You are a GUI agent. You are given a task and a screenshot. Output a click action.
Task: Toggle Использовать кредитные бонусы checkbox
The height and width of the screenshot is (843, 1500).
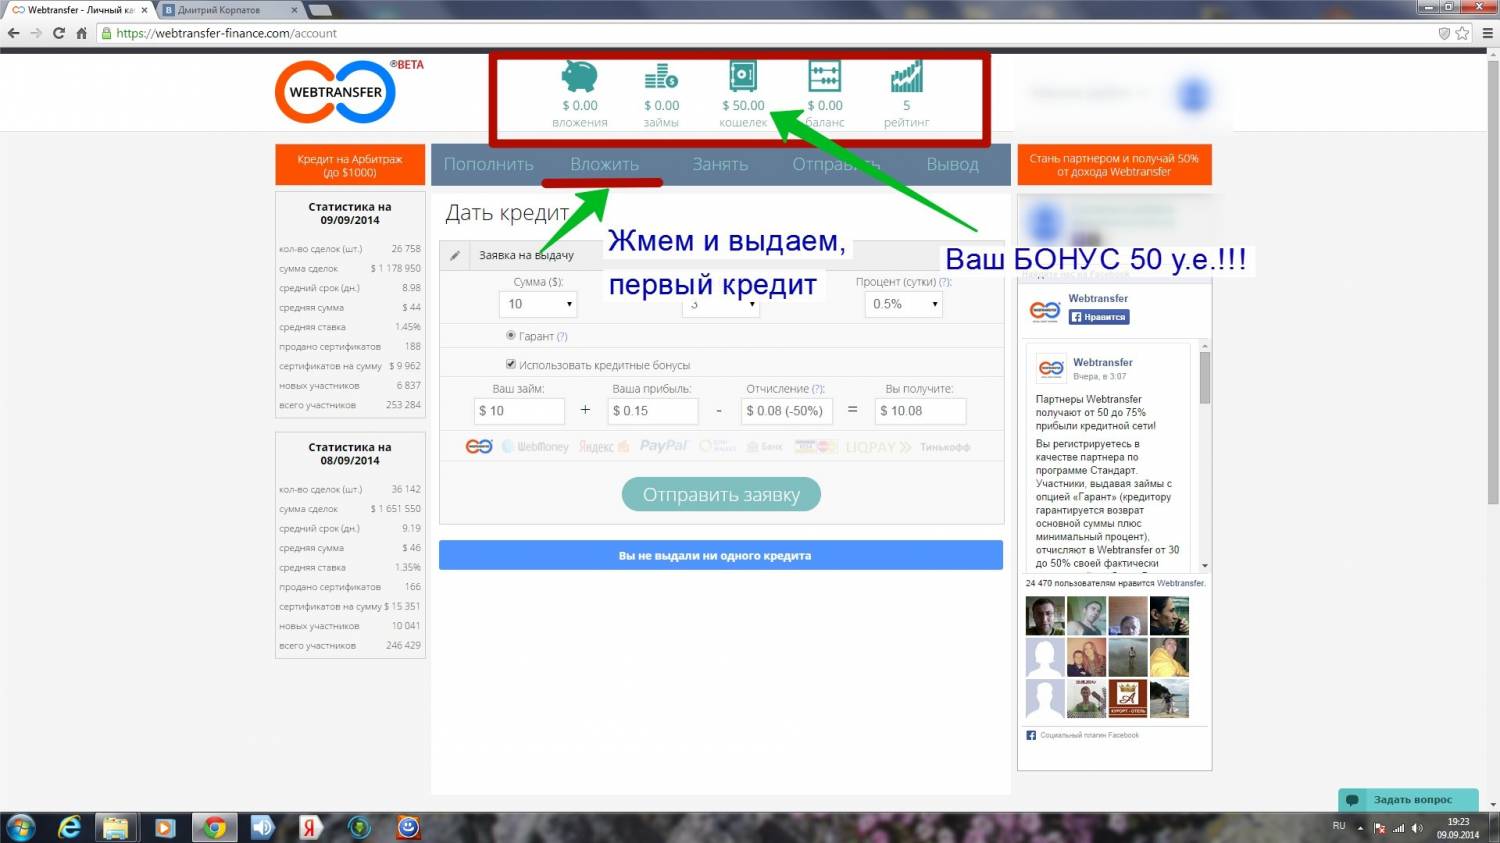(511, 364)
